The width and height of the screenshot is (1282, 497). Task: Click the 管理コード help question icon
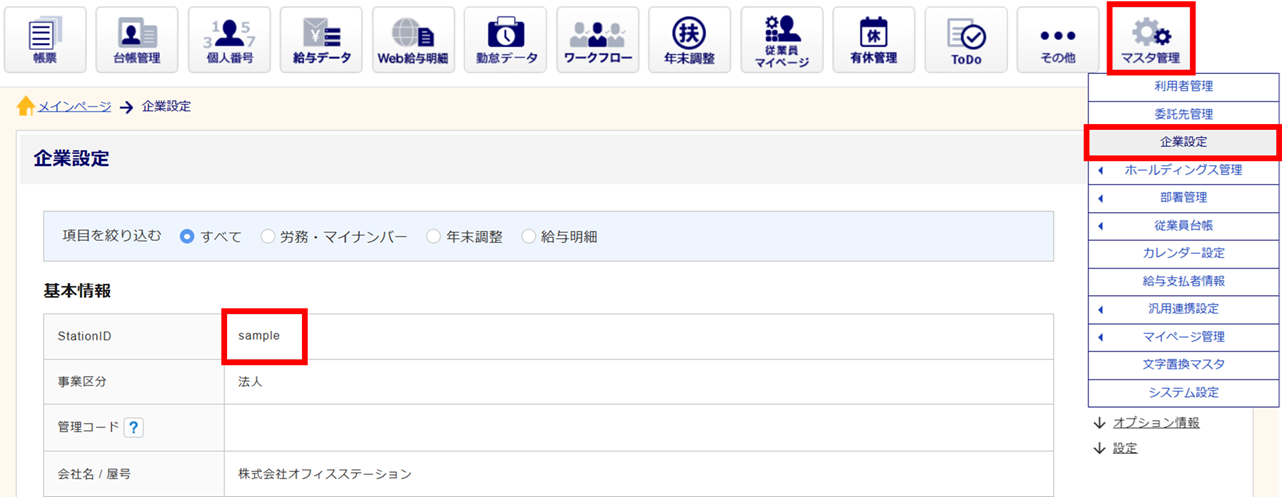coord(134,428)
